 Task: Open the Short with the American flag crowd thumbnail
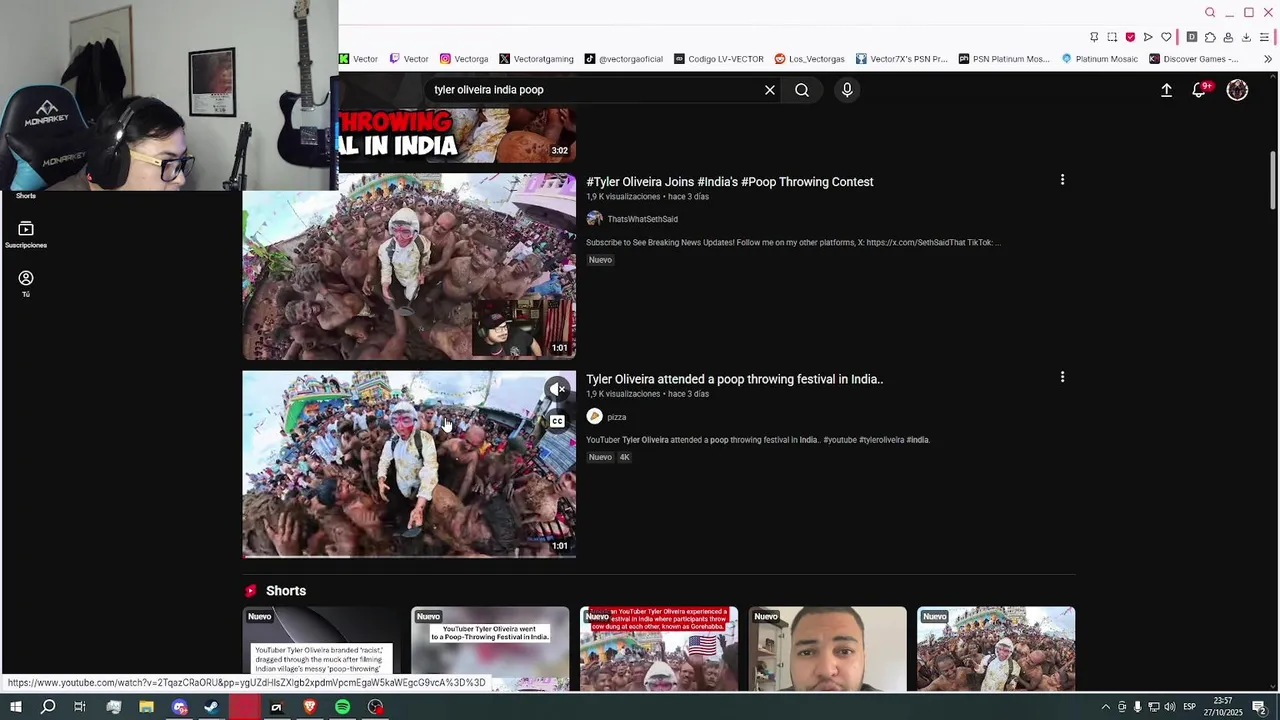[659, 648]
